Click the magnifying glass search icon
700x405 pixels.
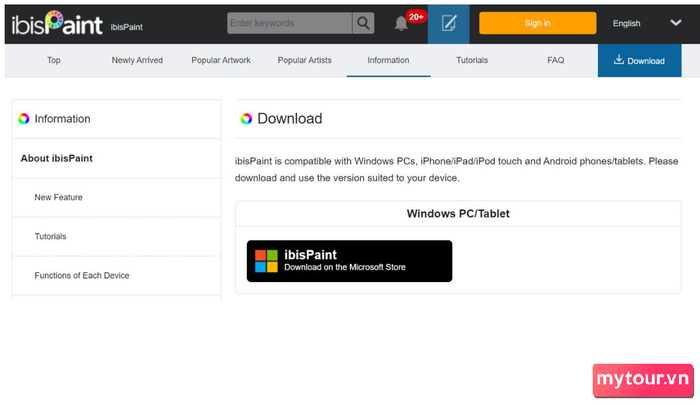click(x=363, y=22)
